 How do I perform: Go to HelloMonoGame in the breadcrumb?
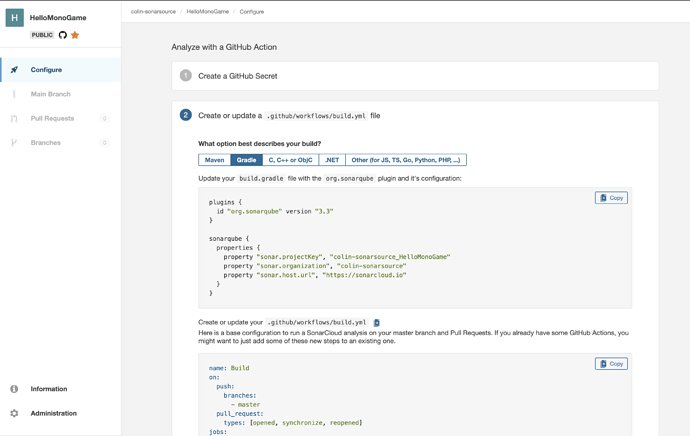click(x=208, y=11)
